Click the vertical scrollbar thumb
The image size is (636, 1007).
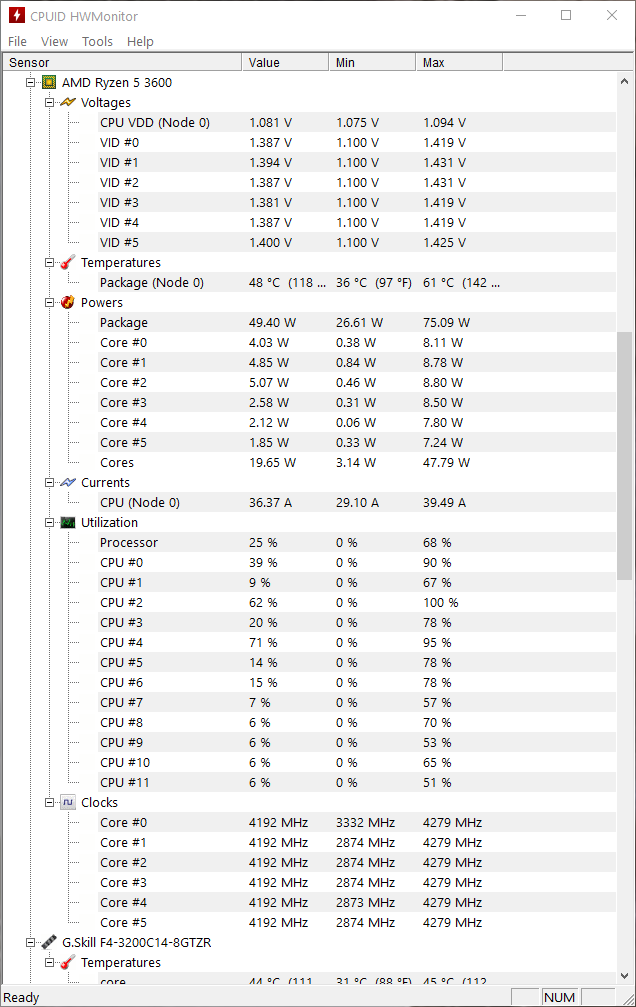624,456
